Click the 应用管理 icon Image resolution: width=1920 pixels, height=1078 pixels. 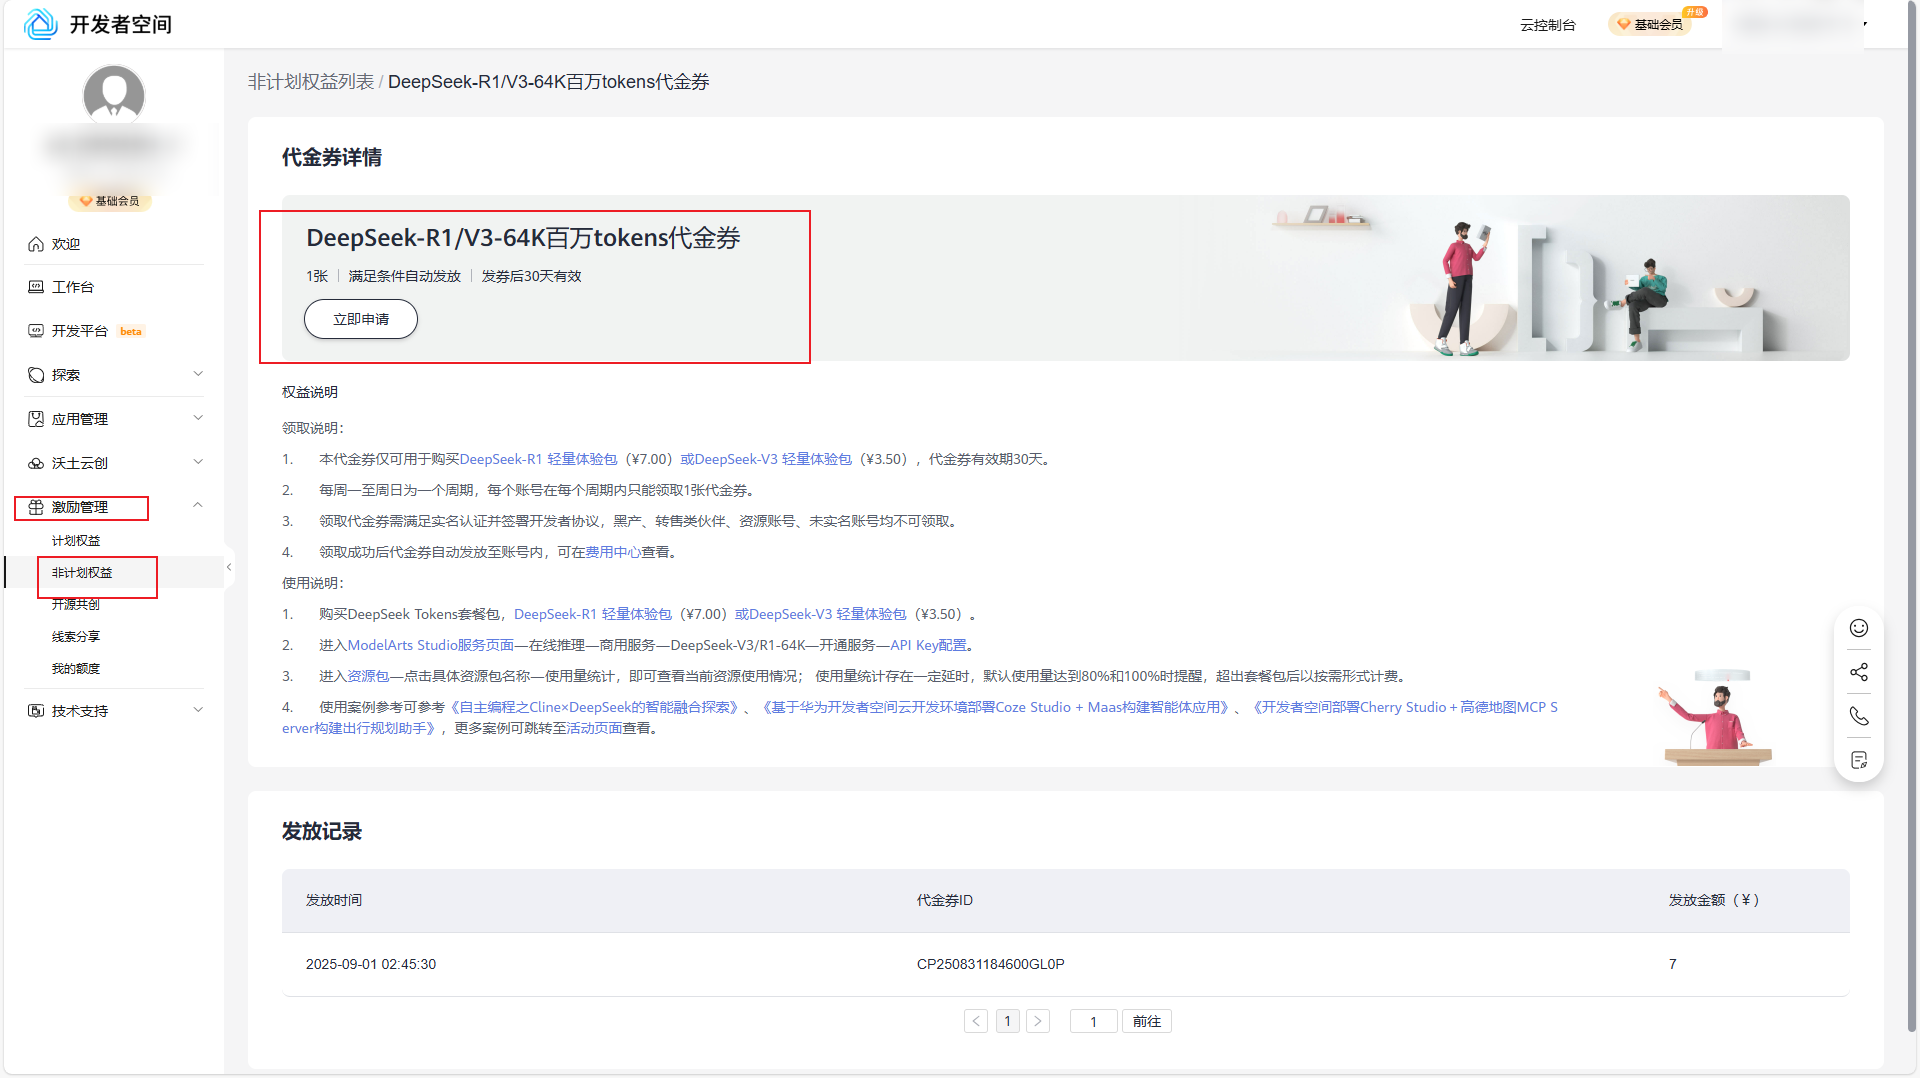coord(36,419)
